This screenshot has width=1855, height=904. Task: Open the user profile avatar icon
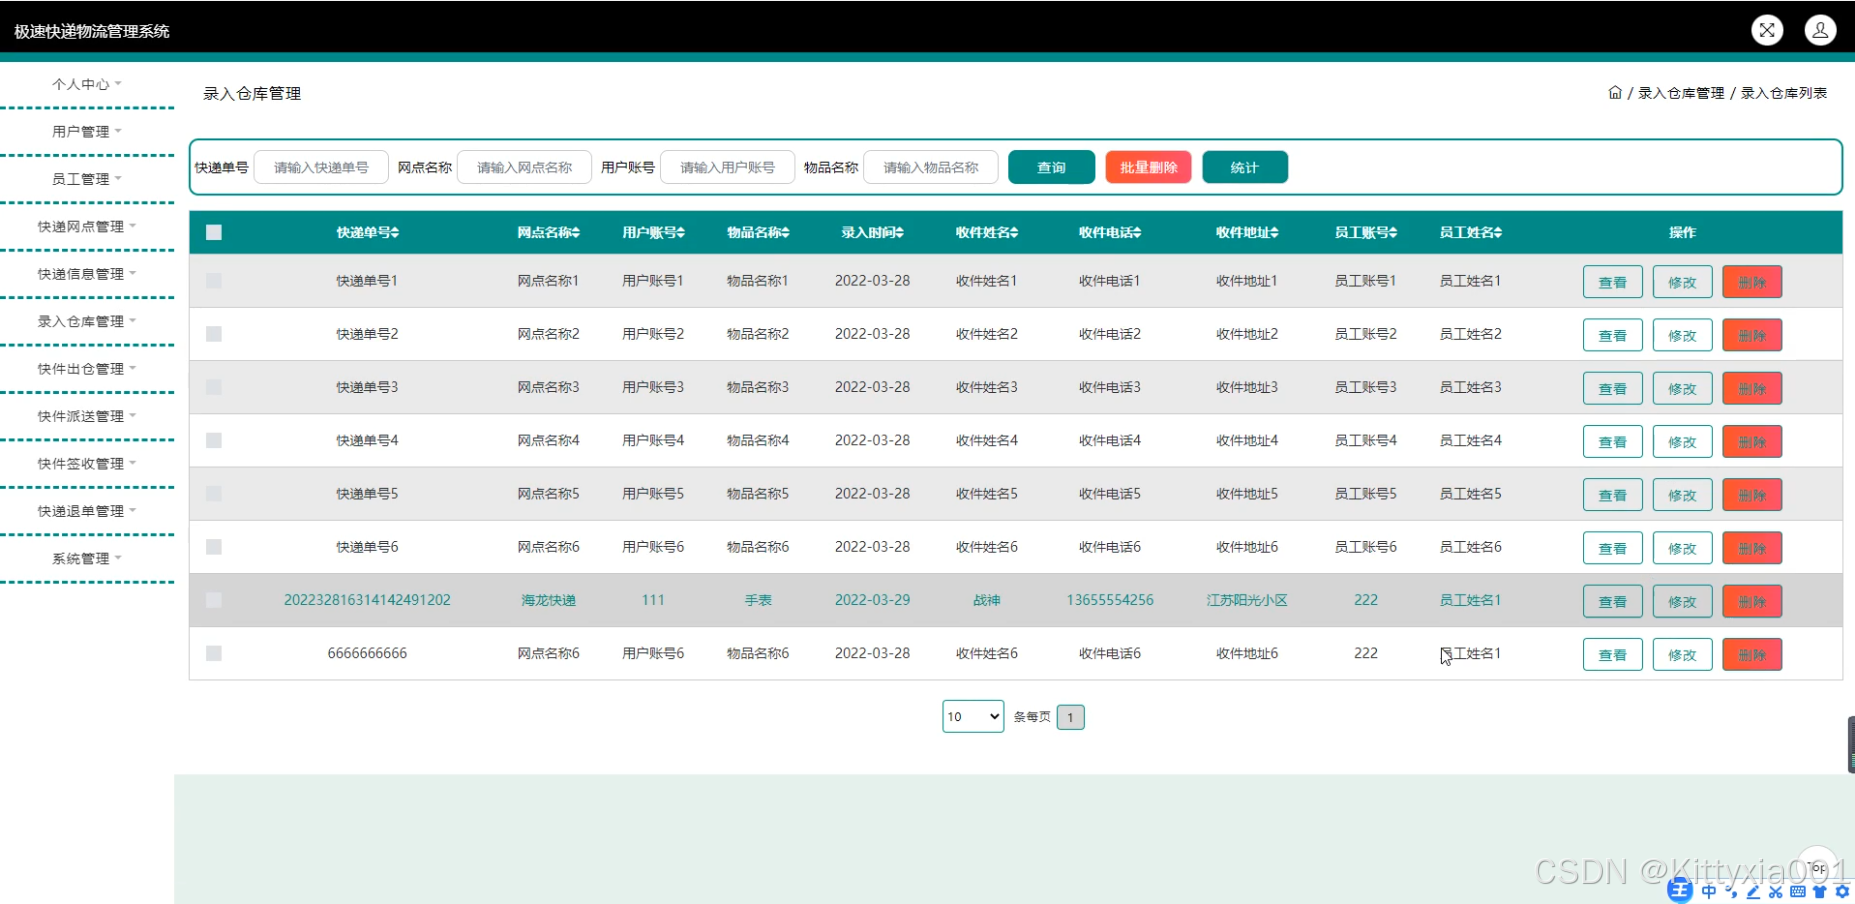[1820, 30]
